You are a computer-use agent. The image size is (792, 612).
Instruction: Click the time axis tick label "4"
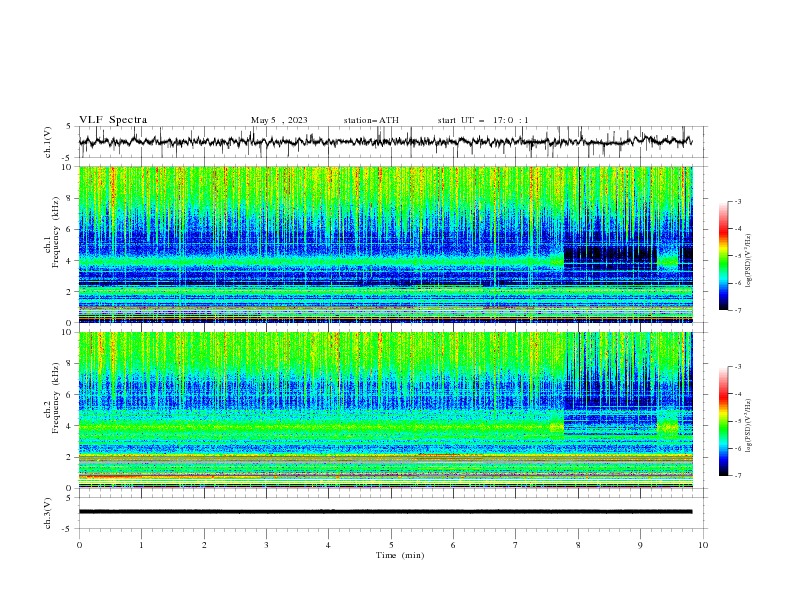(328, 545)
